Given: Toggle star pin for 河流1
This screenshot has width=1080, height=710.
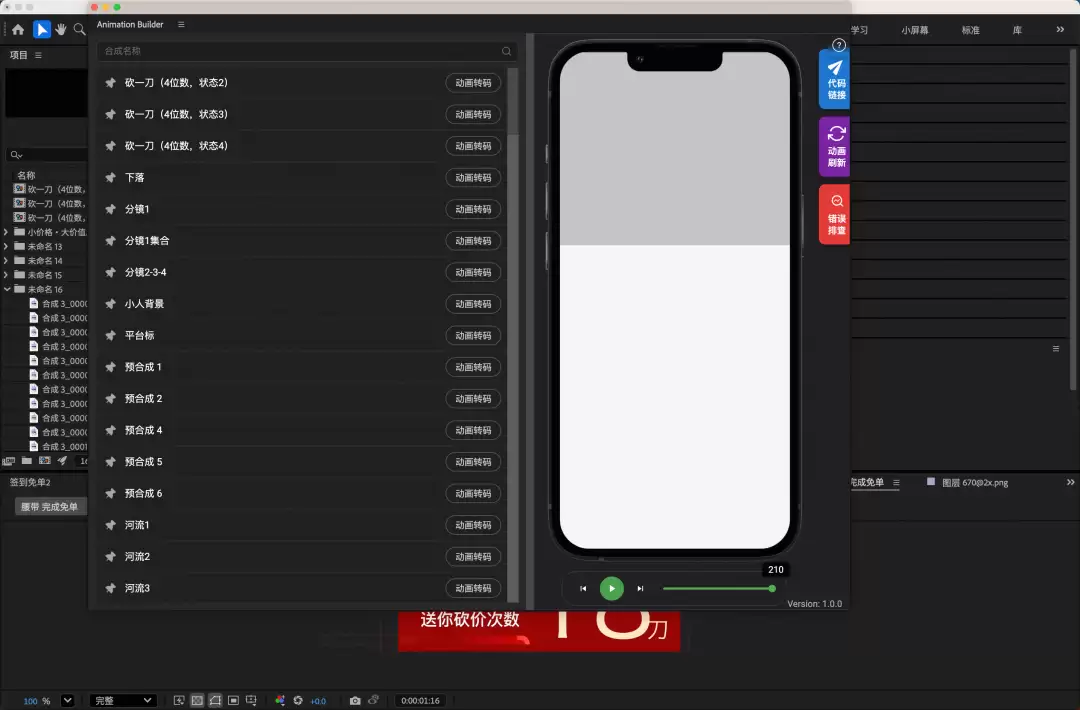Looking at the screenshot, I should point(110,525).
